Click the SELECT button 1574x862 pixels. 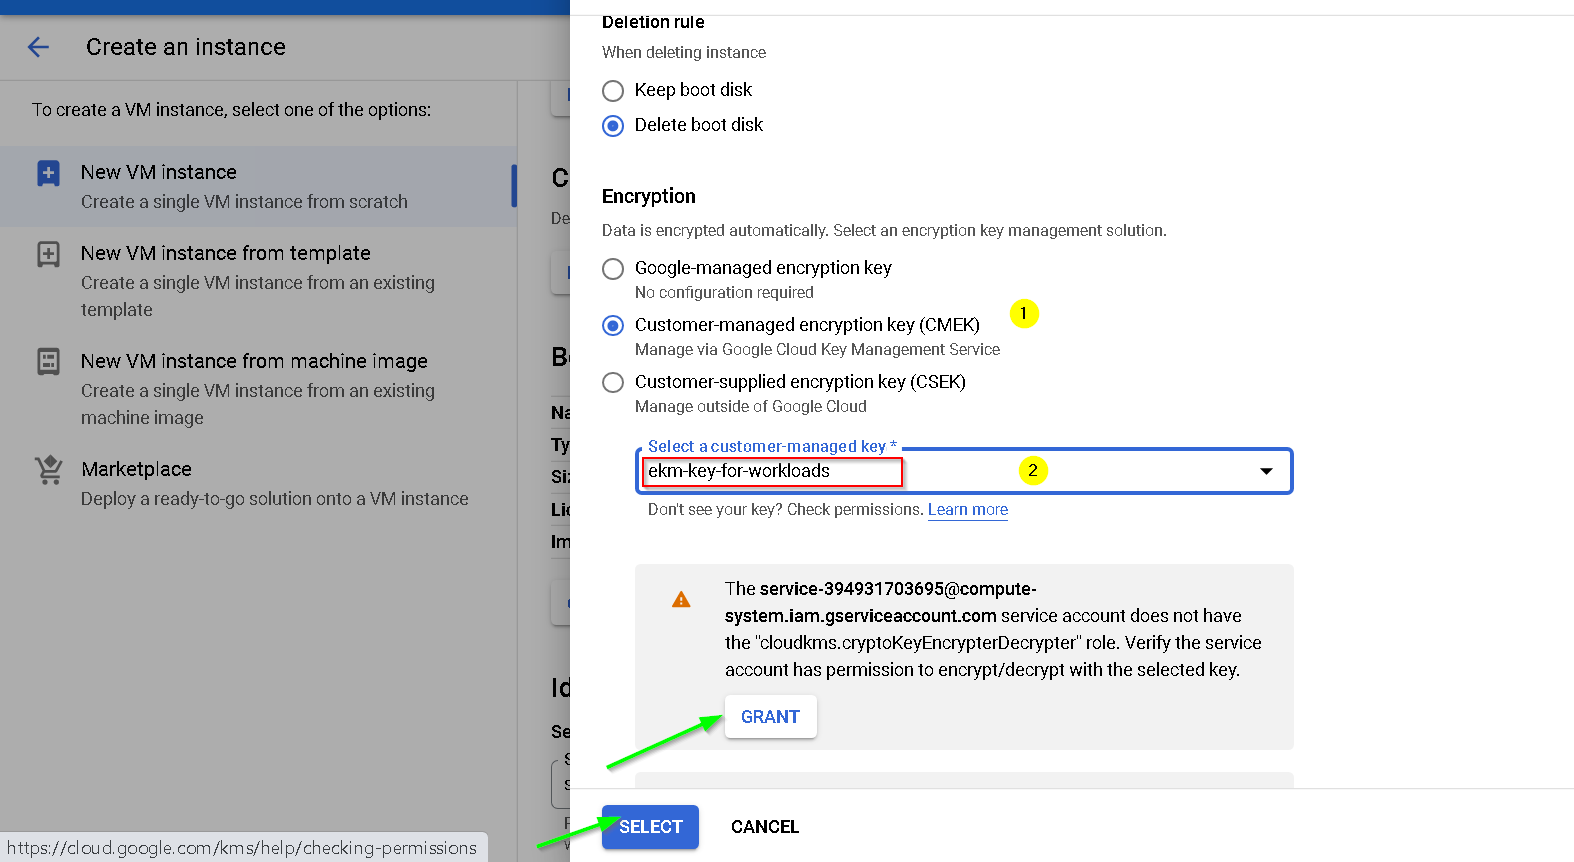click(x=650, y=827)
